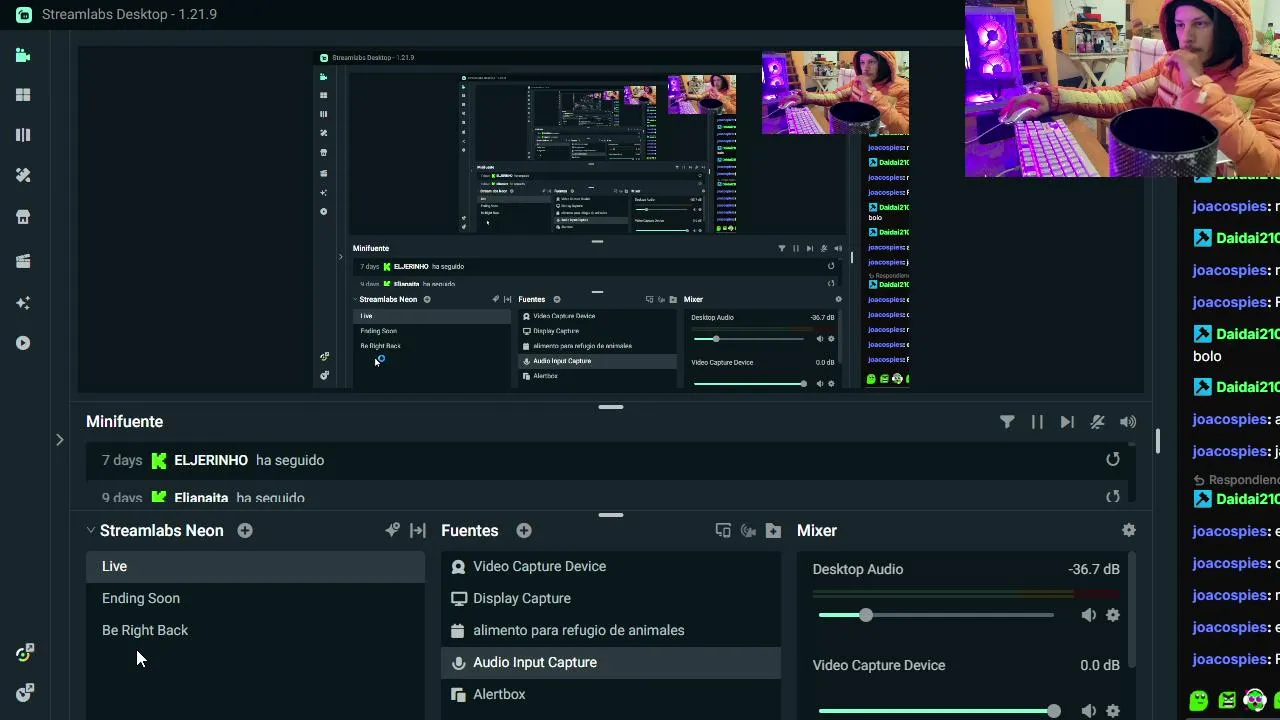1280x720 pixels.
Task: Click the 'bolo' chat message
Action: pyautogui.click(x=1207, y=356)
